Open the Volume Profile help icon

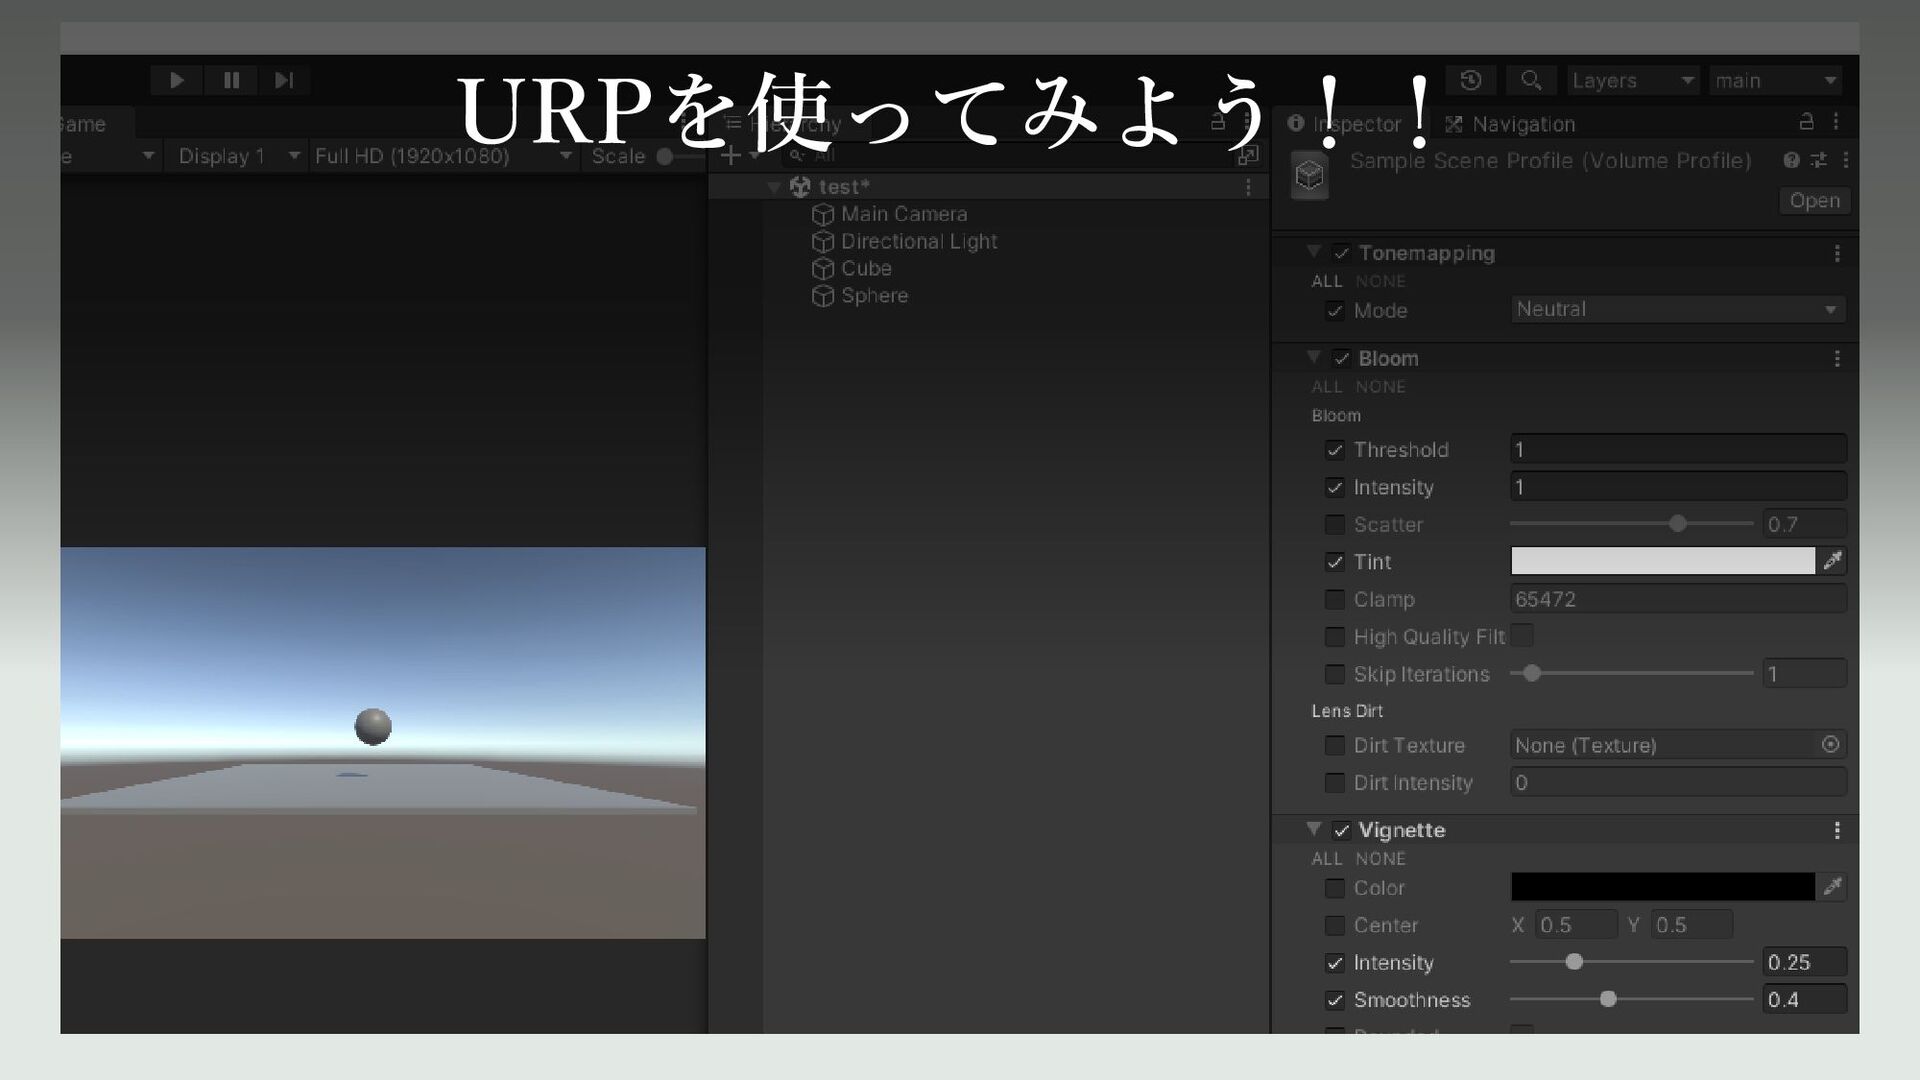[1791, 160]
